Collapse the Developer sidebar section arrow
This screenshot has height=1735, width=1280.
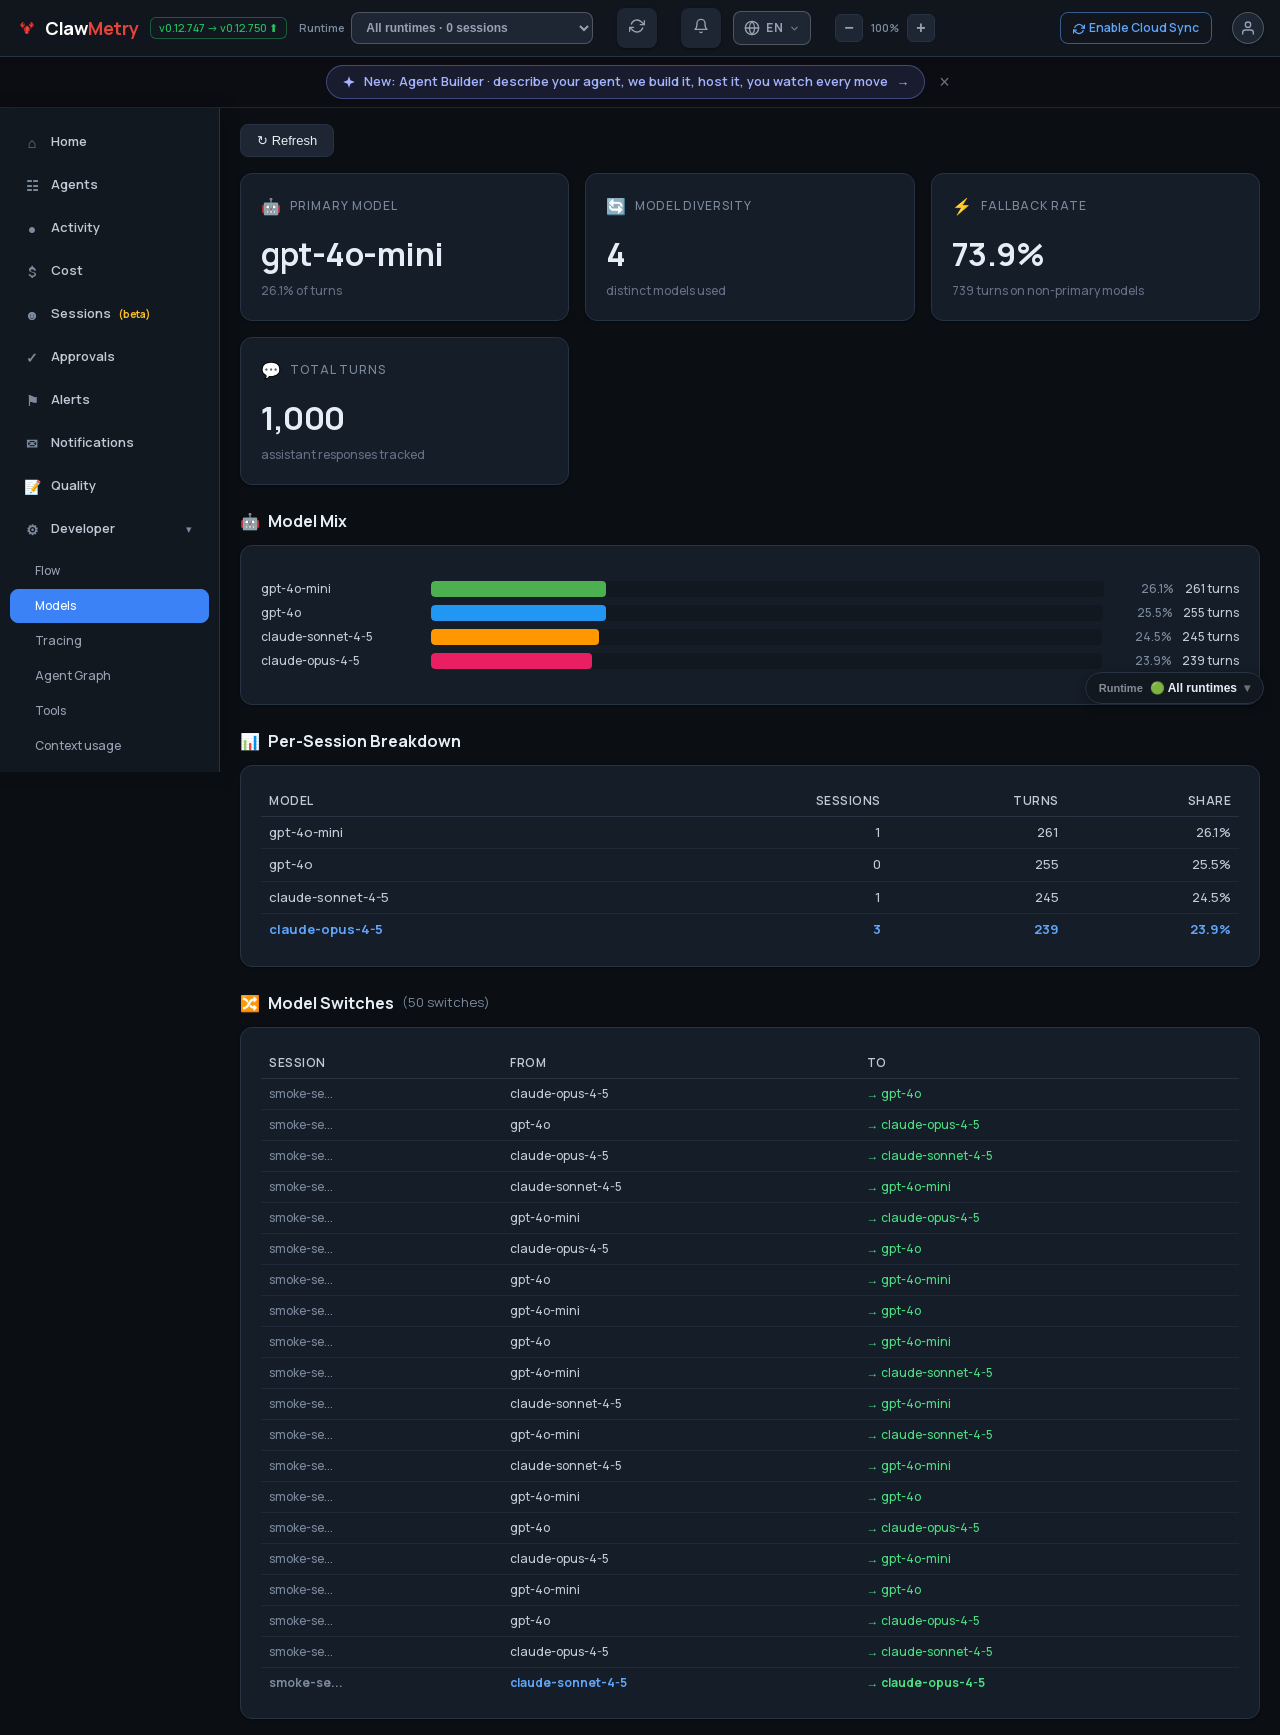(x=188, y=530)
